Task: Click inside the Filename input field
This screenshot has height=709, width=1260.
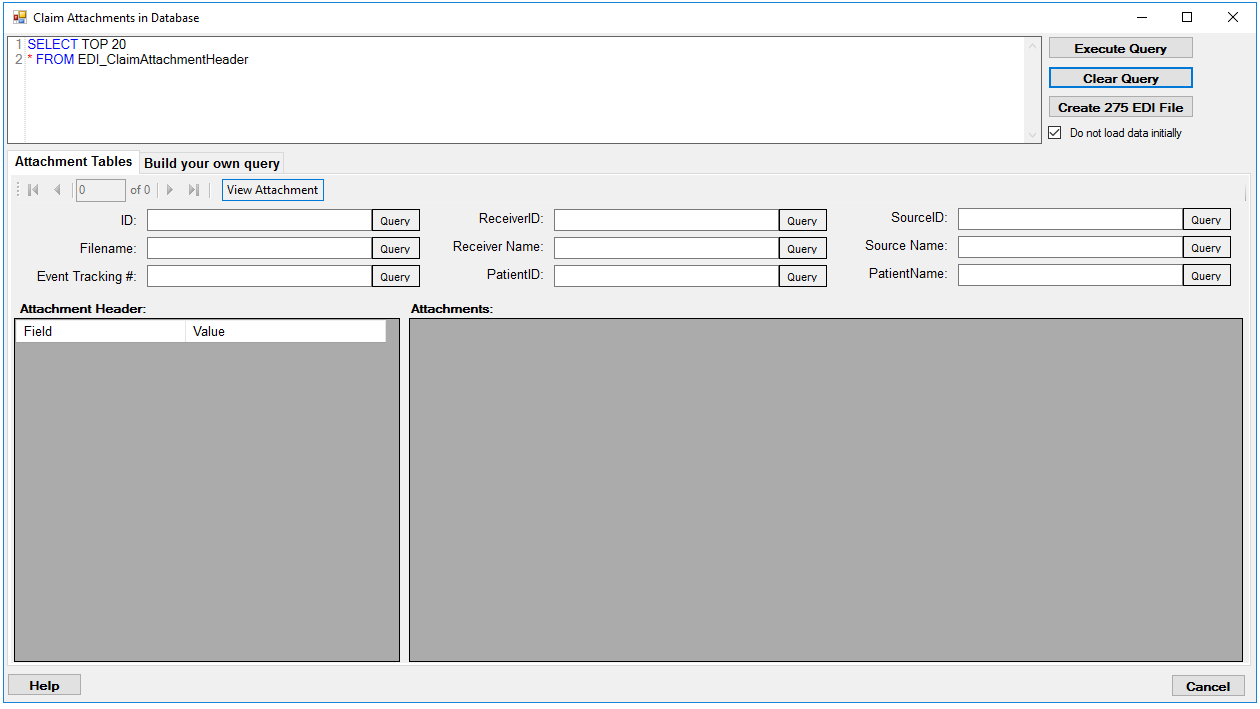Action: click(x=258, y=247)
